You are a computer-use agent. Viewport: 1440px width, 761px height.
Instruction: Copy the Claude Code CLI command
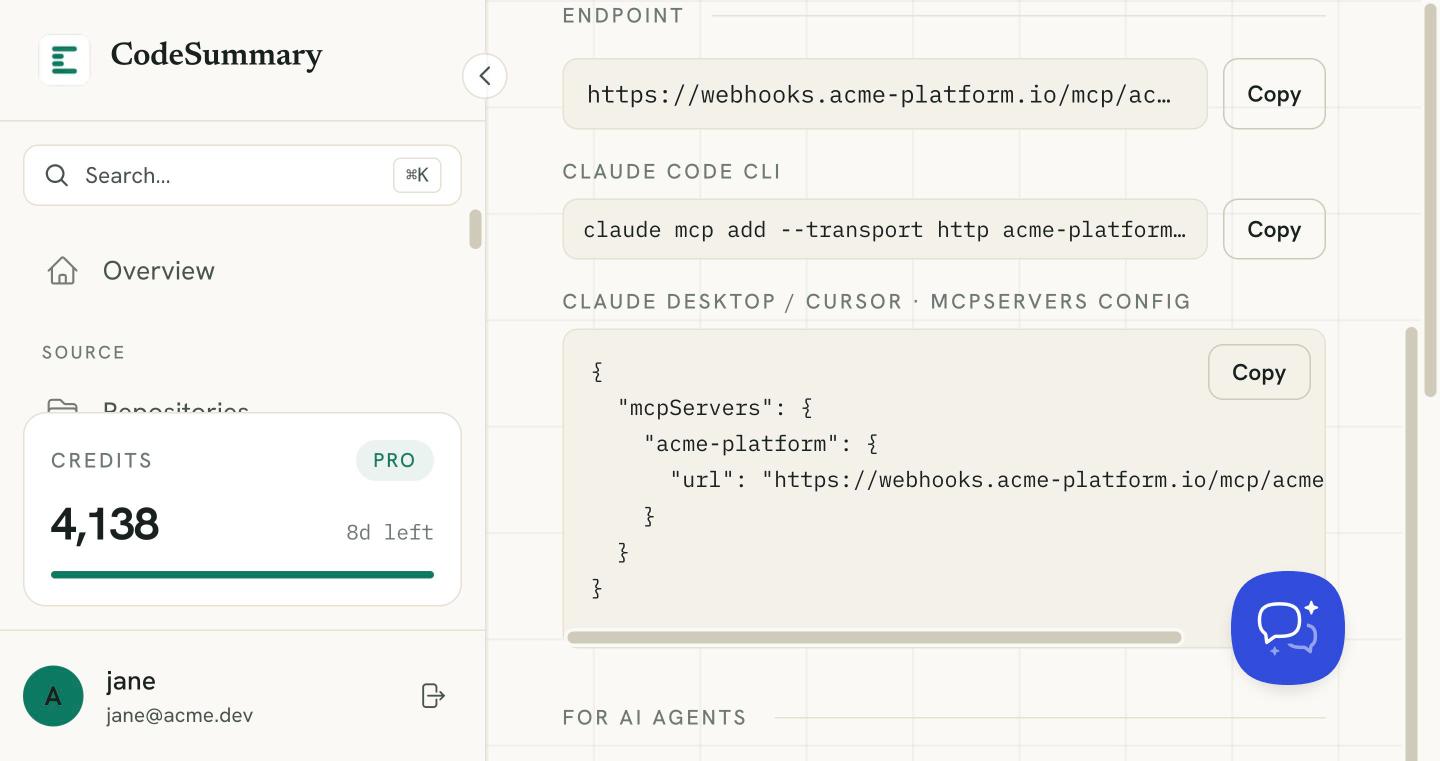click(x=1274, y=229)
